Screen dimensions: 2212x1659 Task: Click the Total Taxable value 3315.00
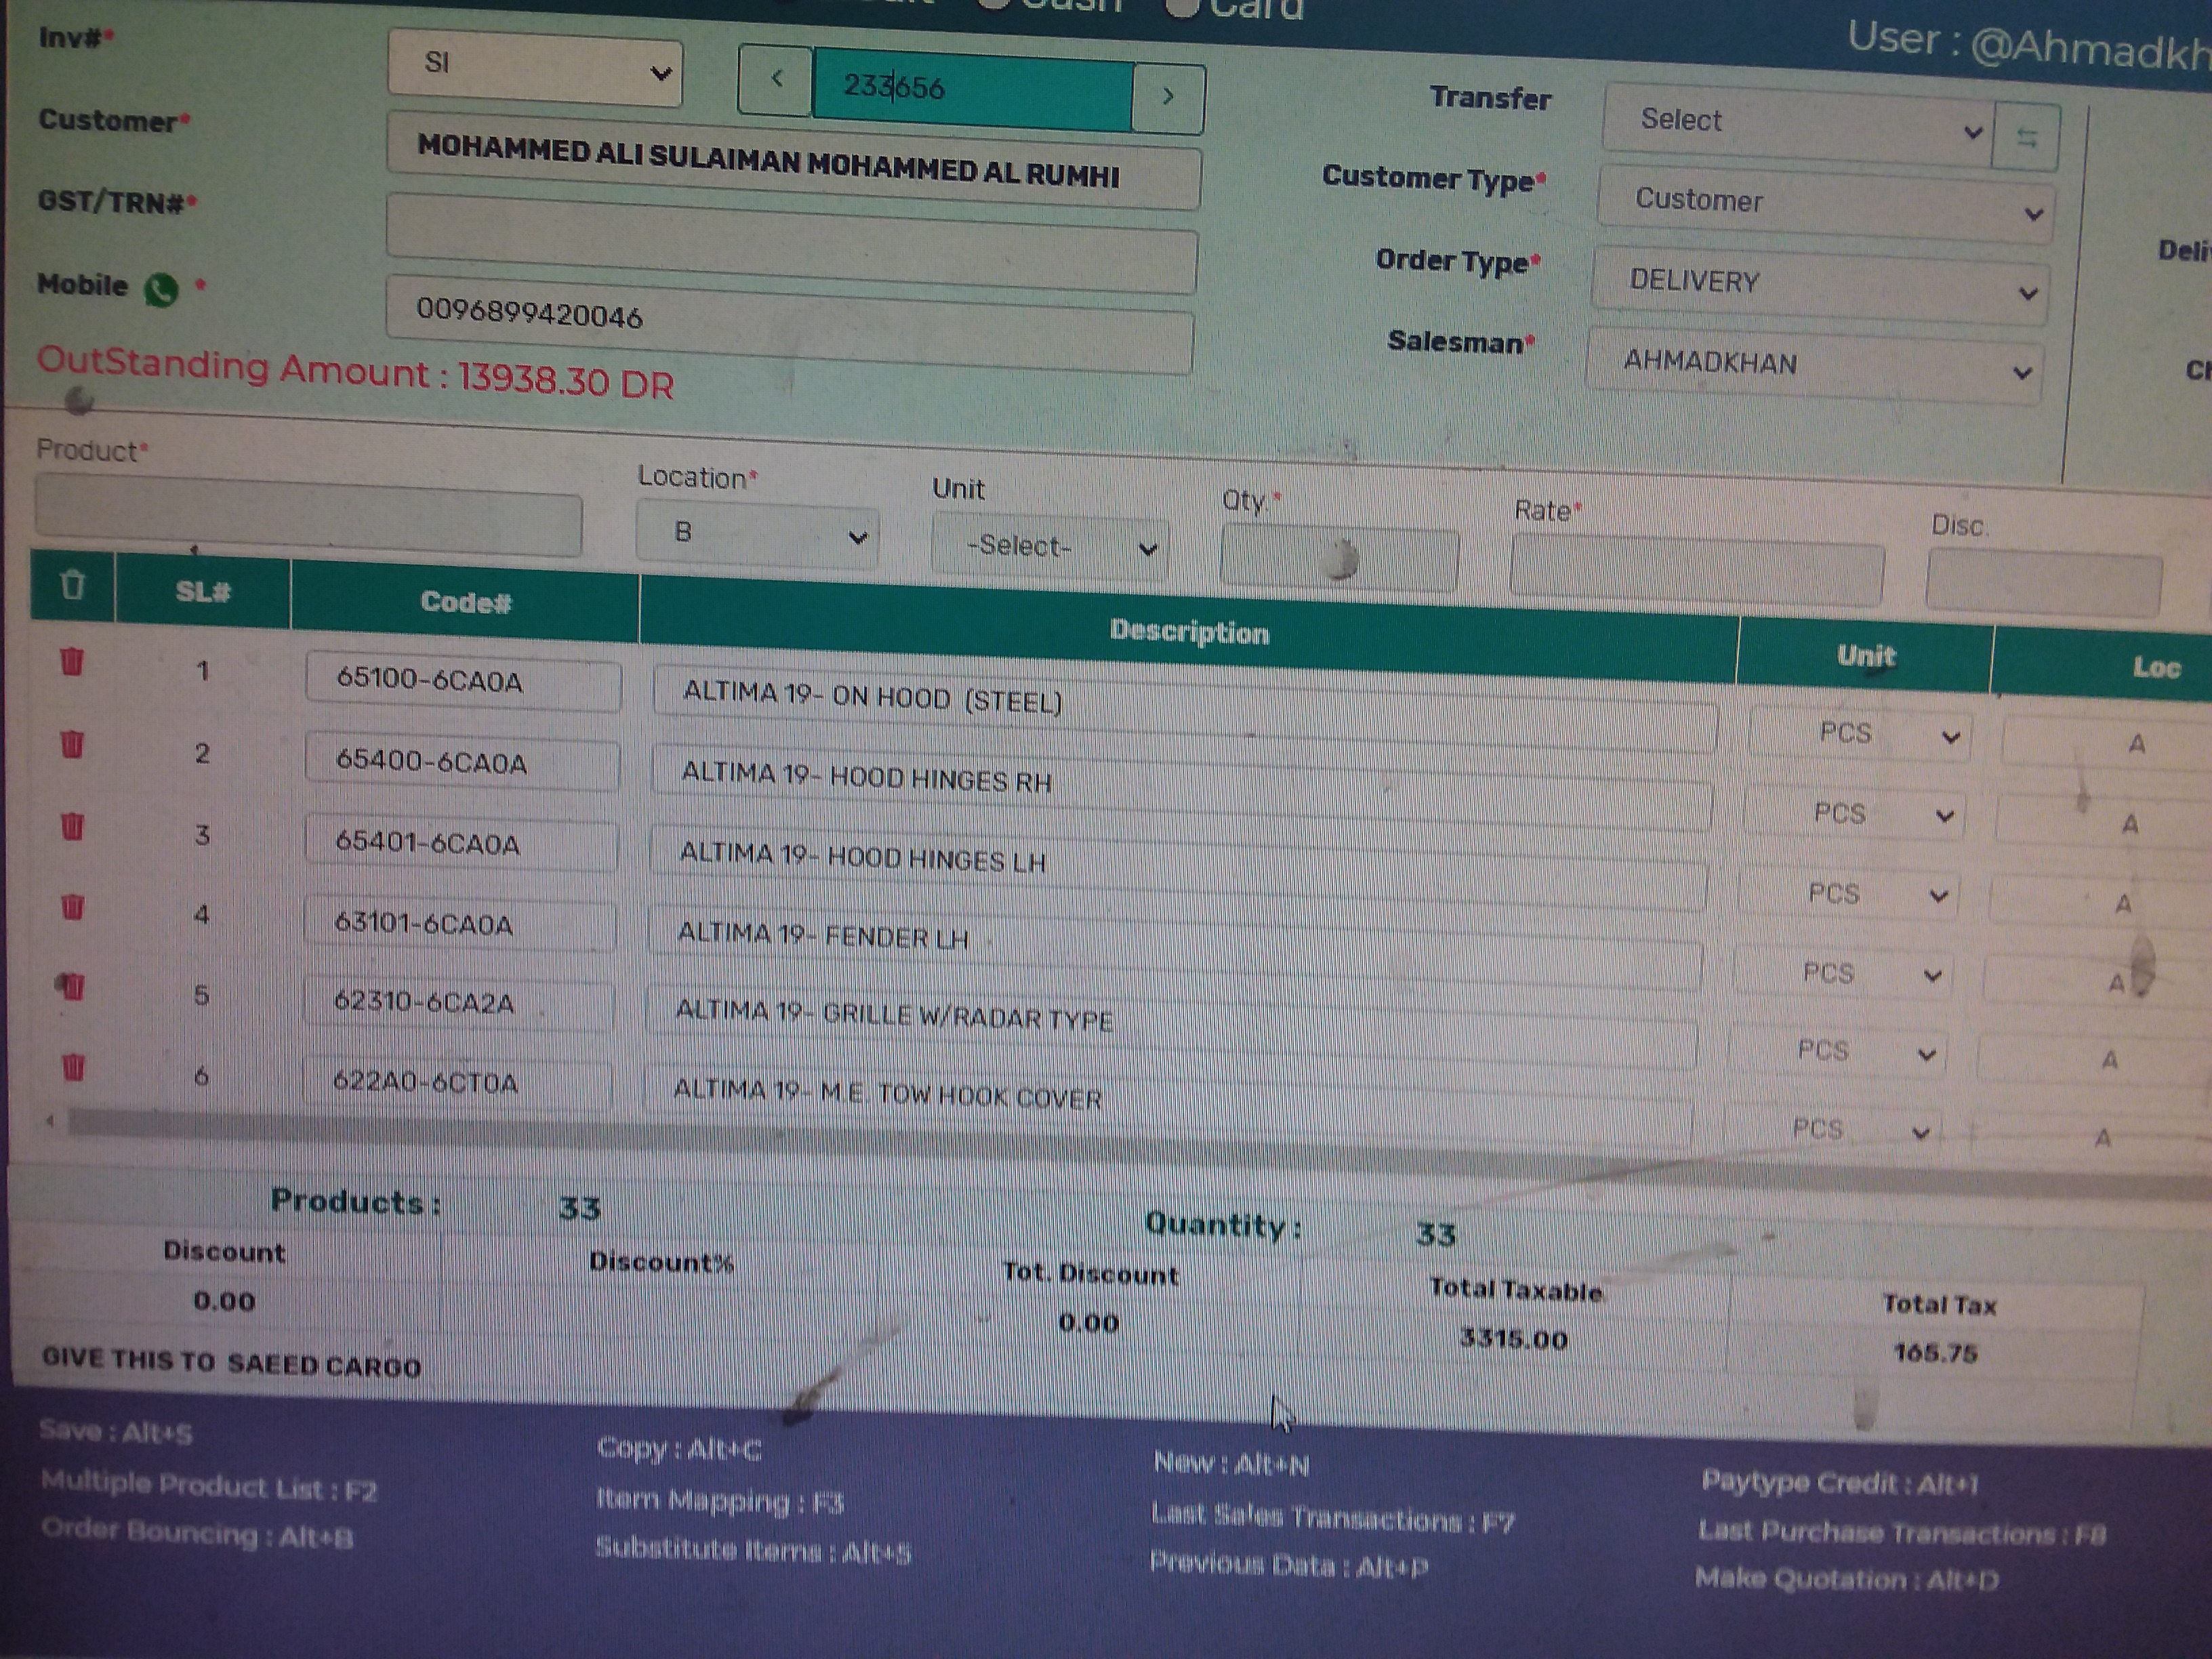point(1513,1338)
